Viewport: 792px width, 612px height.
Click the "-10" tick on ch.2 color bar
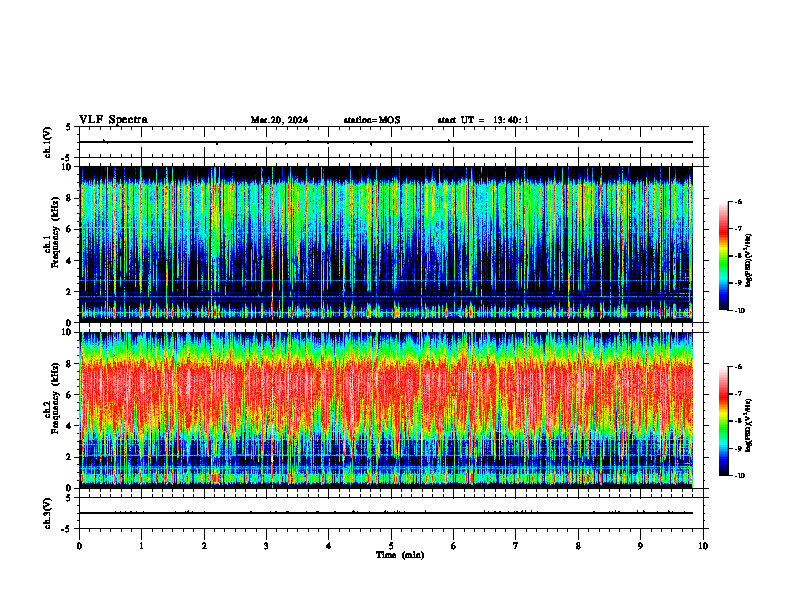tap(739, 476)
